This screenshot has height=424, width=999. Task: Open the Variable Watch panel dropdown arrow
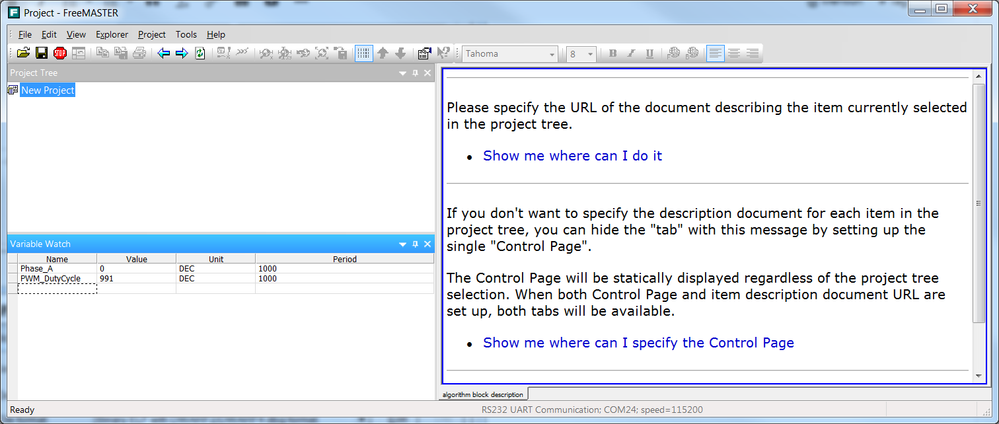coord(403,244)
